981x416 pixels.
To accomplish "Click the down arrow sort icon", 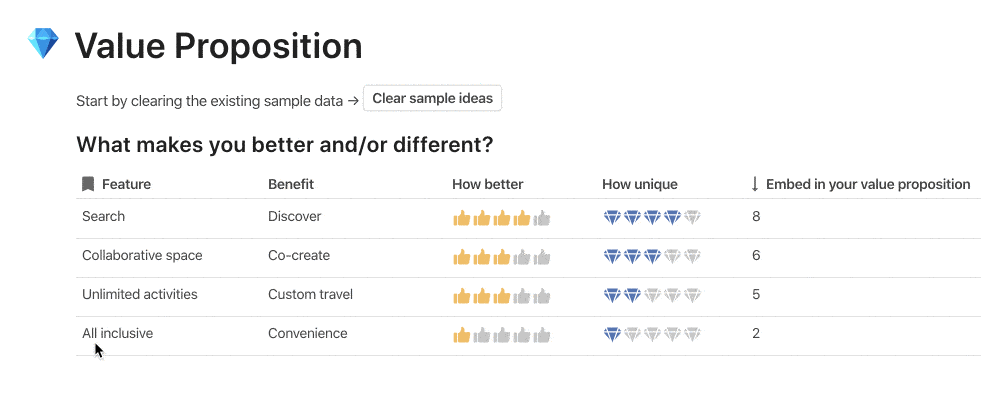I will [x=755, y=184].
